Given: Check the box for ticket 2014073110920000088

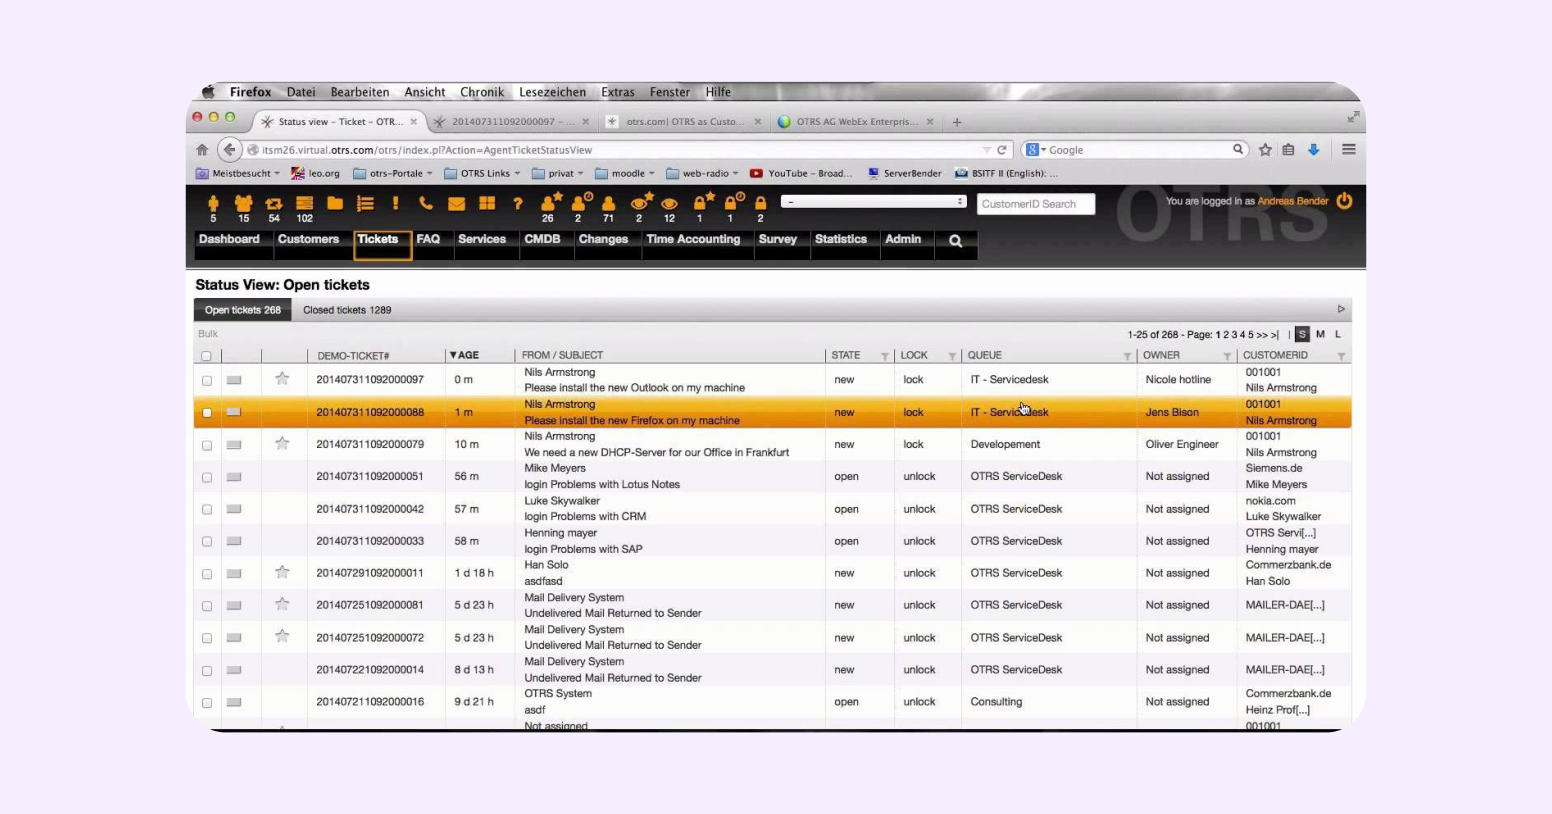Looking at the screenshot, I should click(207, 413).
